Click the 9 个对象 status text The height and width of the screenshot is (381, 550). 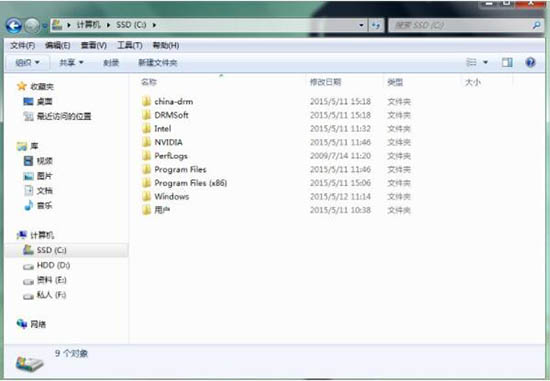pos(71,353)
